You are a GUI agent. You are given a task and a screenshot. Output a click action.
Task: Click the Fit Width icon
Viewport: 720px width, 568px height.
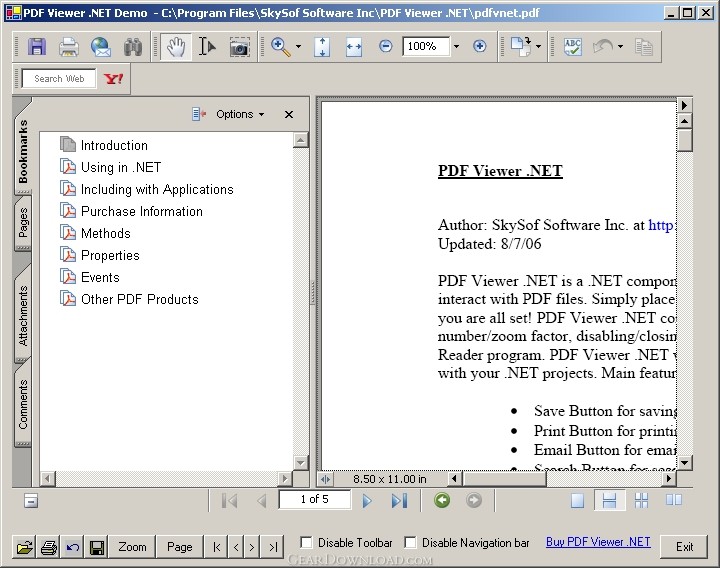click(x=354, y=46)
